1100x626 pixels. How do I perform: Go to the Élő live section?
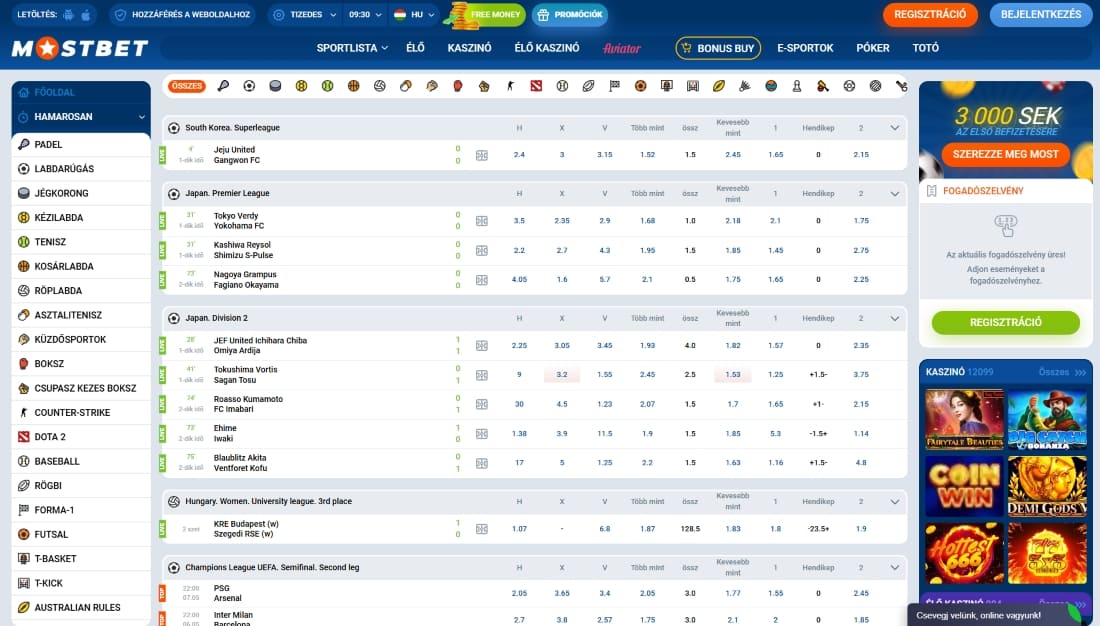[415, 48]
